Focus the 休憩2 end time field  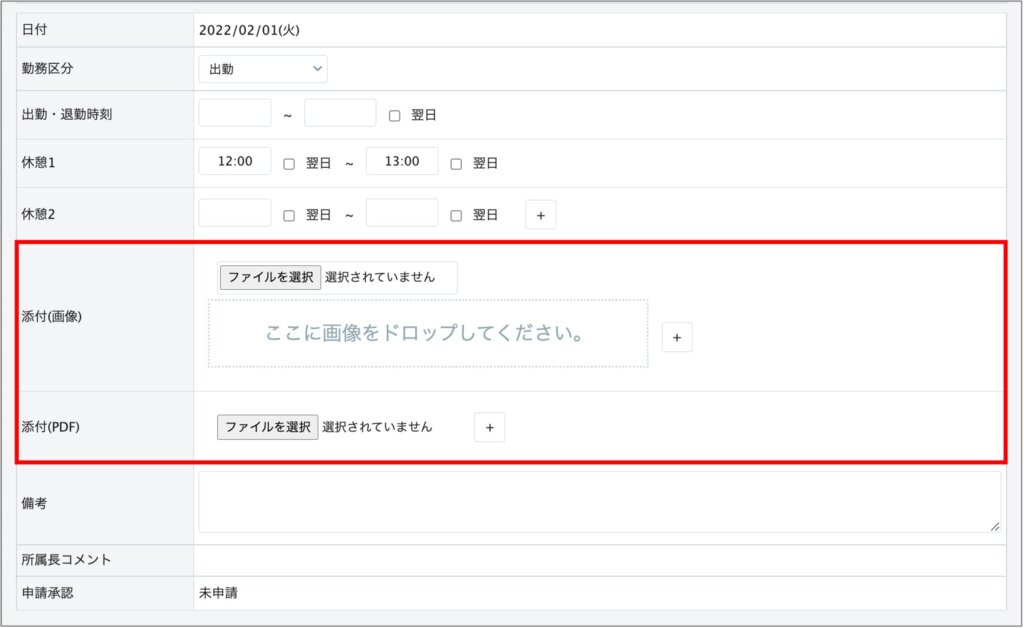pyautogui.click(x=402, y=214)
